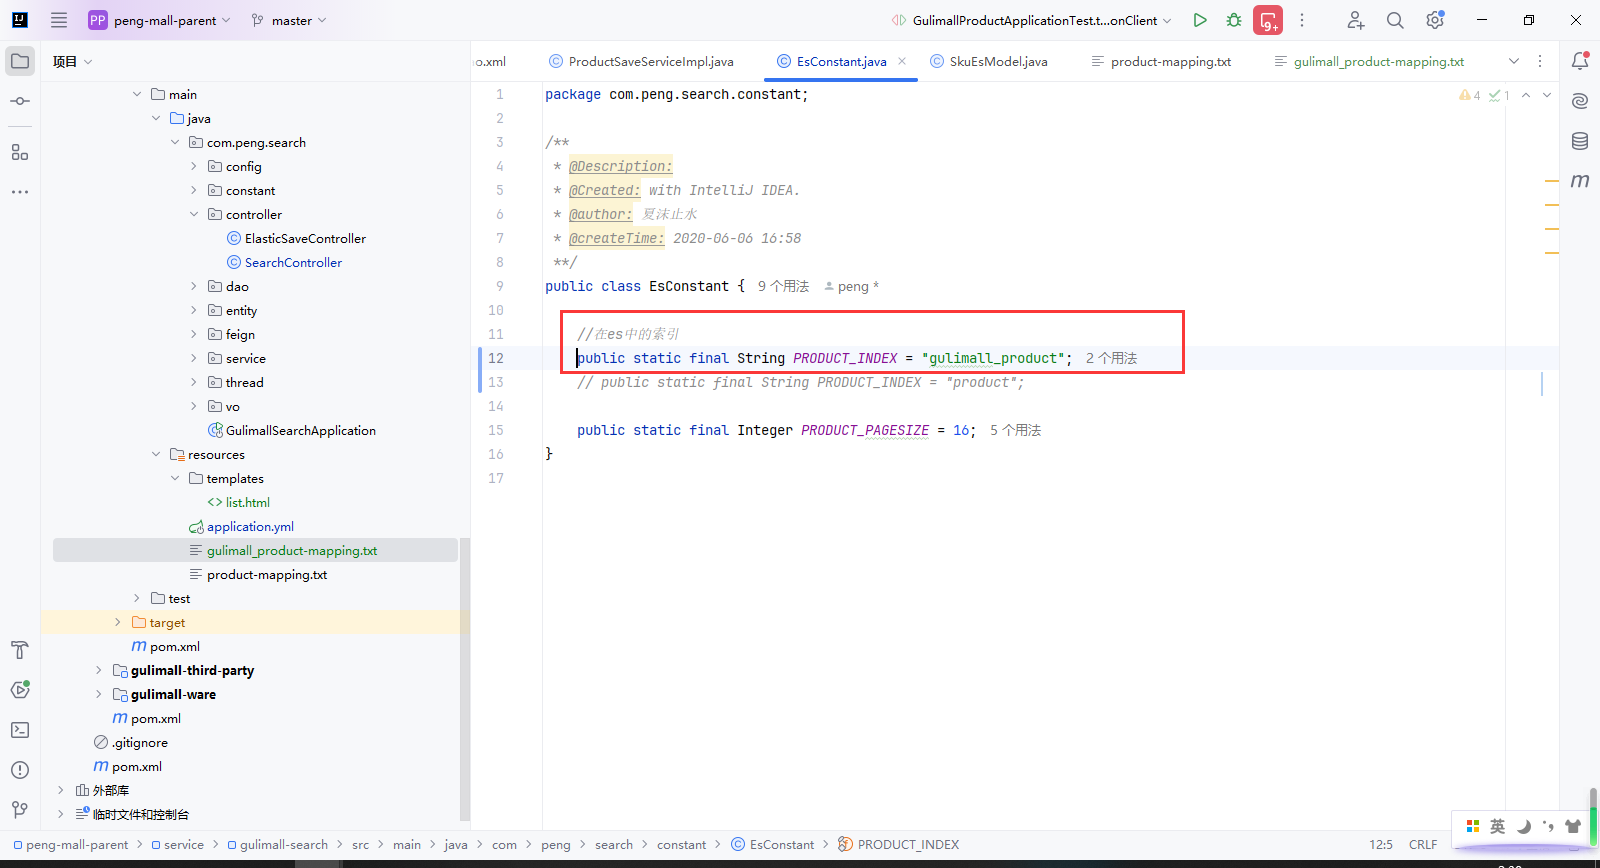Click the 5 usages hint on PRODUCT_PAGESIZE
The image size is (1600, 868).
(x=1015, y=430)
